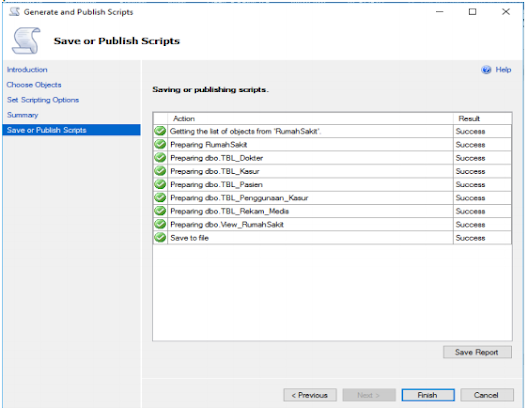Viewport: 528px width, 409px height.
Task: Click success icon for Getting list of objects
Action: [x=160, y=131]
